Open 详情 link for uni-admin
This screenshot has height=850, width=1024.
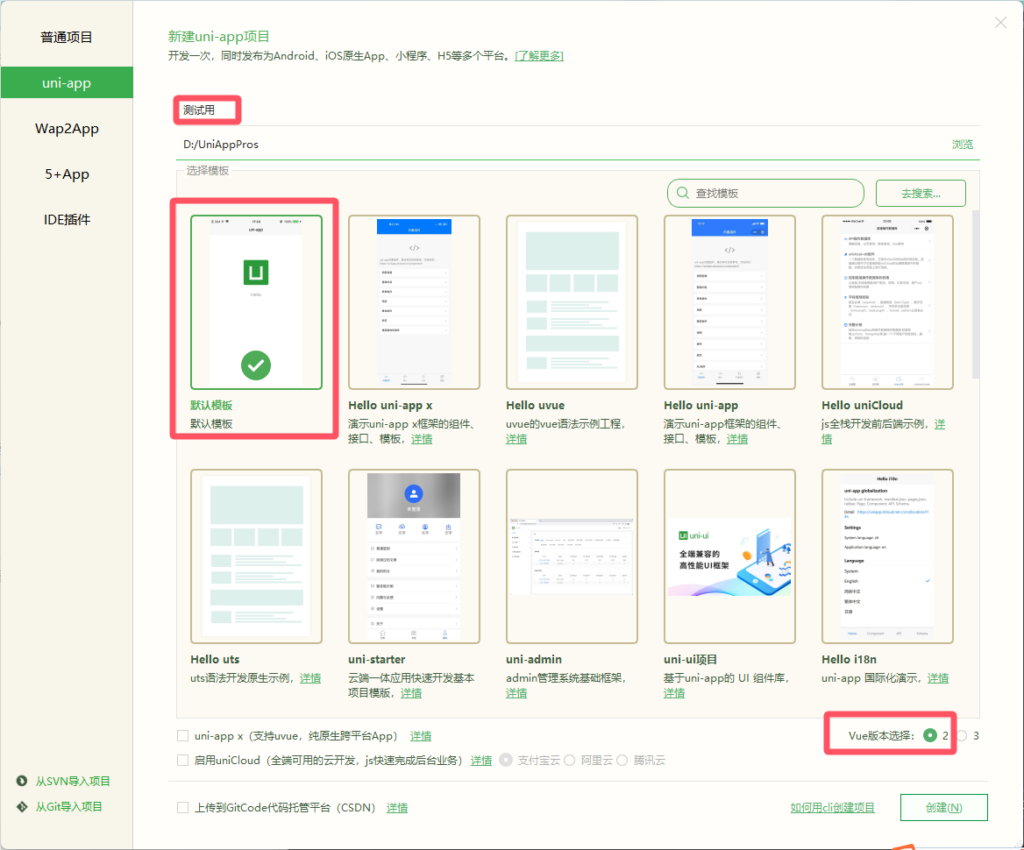(x=516, y=693)
